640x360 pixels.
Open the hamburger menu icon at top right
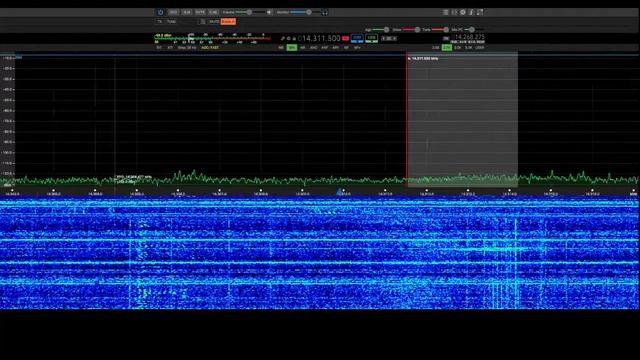(446, 12)
